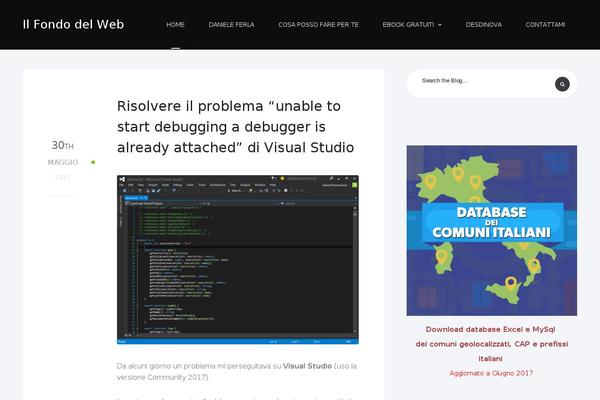The height and width of the screenshot is (400, 600).
Task: Click the 30th post date label
Action: 62,145
